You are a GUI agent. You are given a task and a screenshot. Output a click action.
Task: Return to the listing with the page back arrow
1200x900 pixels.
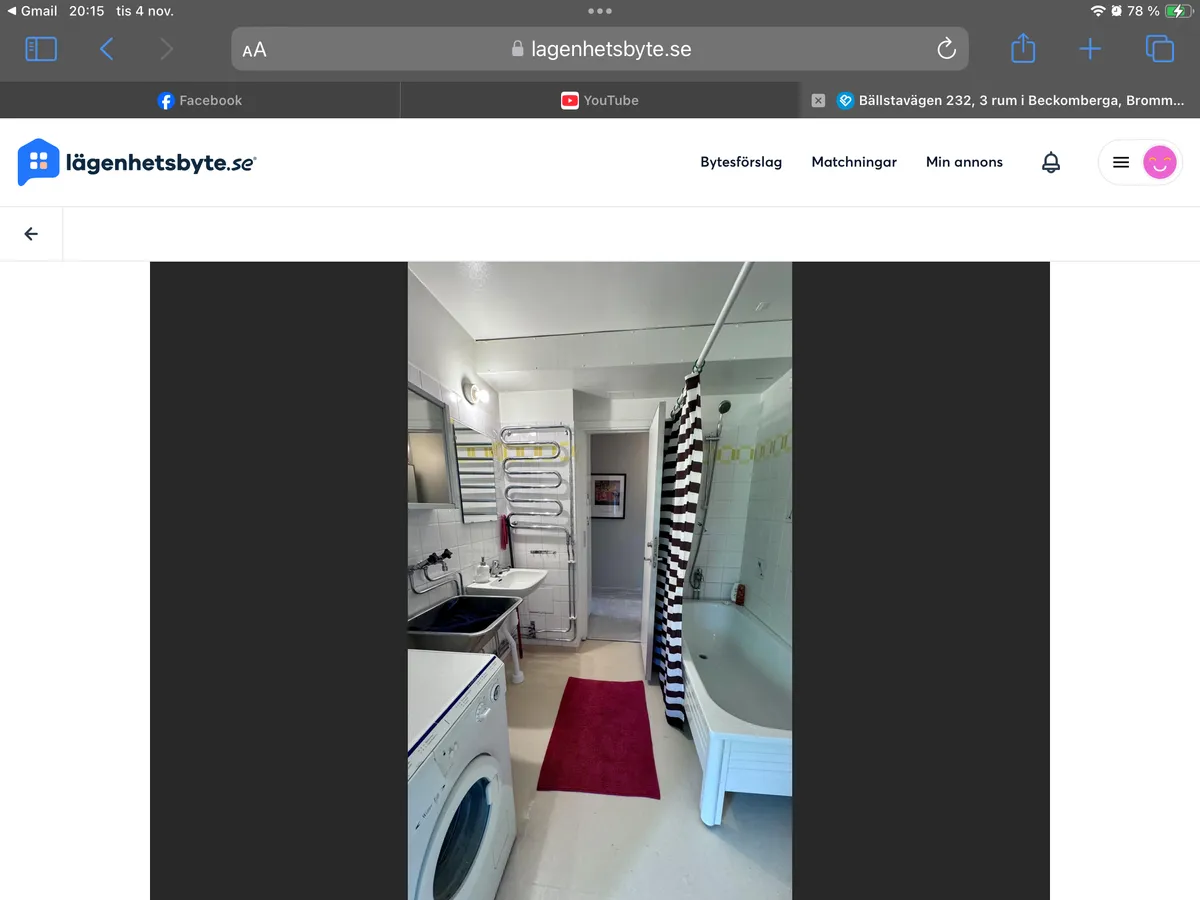pos(30,232)
